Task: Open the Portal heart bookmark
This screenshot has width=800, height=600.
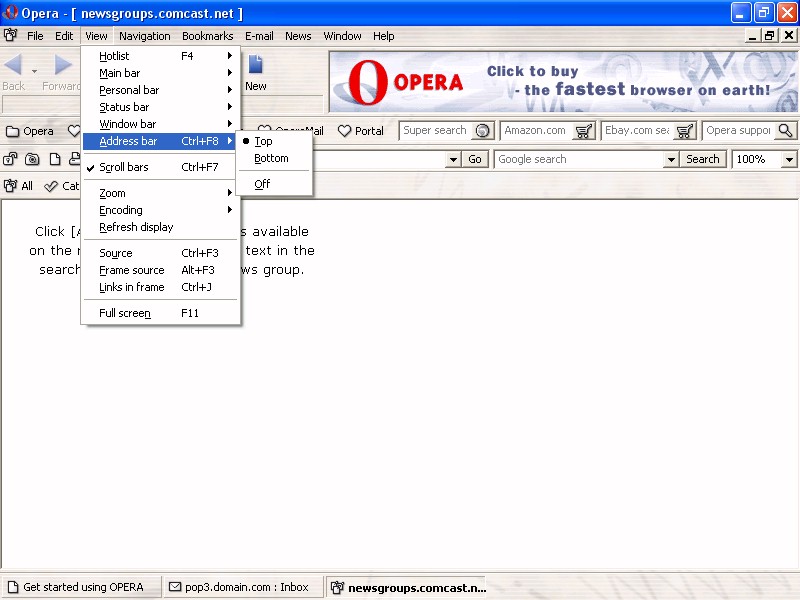Action: [361, 131]
